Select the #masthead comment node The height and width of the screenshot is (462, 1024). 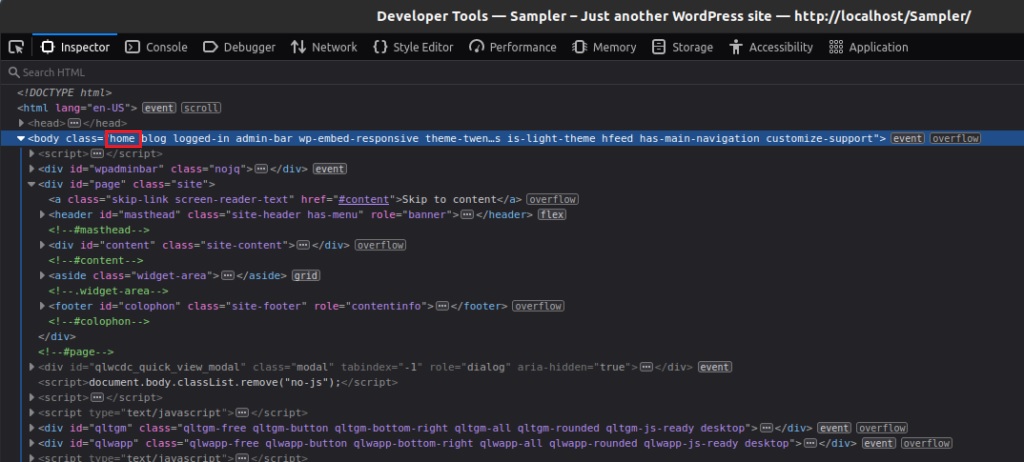tap(99, 230)
